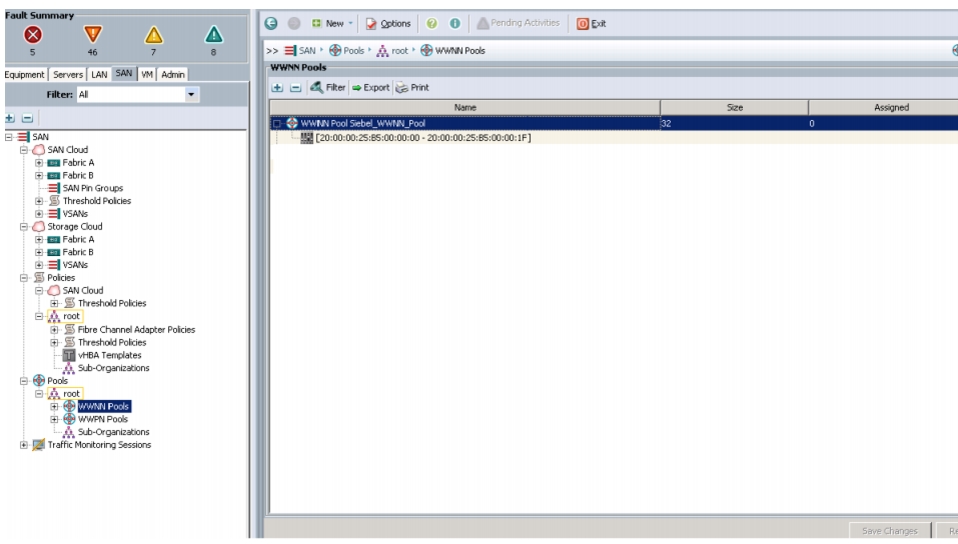Click the critical faults red X icon
958x544 pixels.
coord(33,35)
